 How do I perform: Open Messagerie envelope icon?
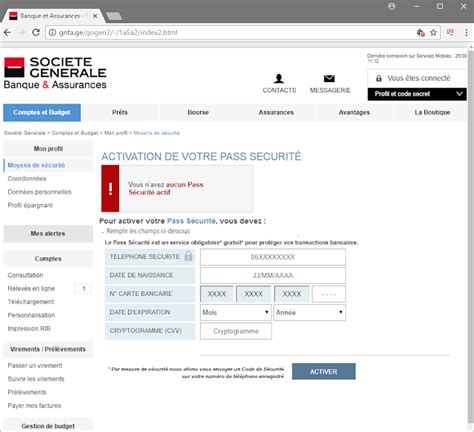click(x=329, y=78)
